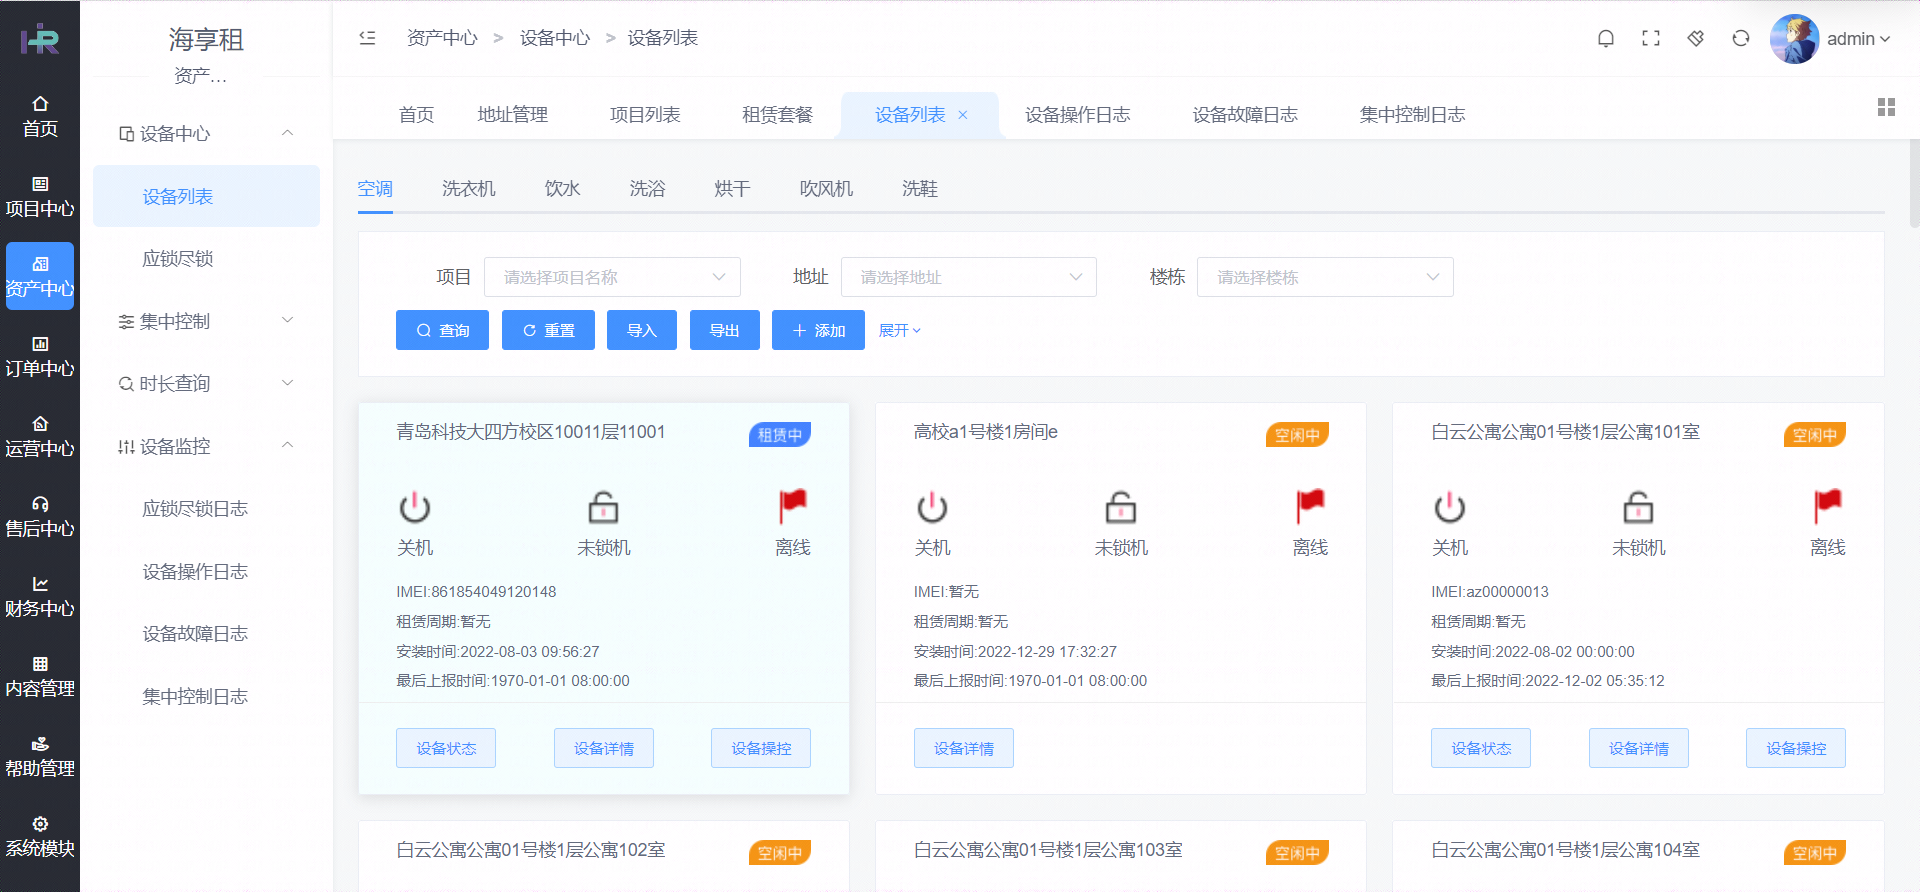Click the 导出 export button
Image resolution: width=1920 pixels, height=892 pixels.
(x=725, y=330)
